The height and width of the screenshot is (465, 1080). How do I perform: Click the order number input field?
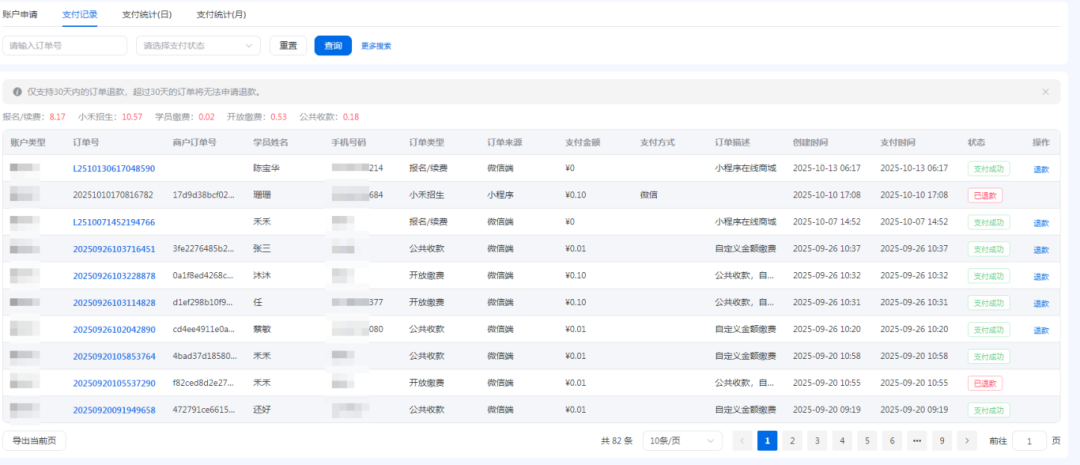coord(65,46)
